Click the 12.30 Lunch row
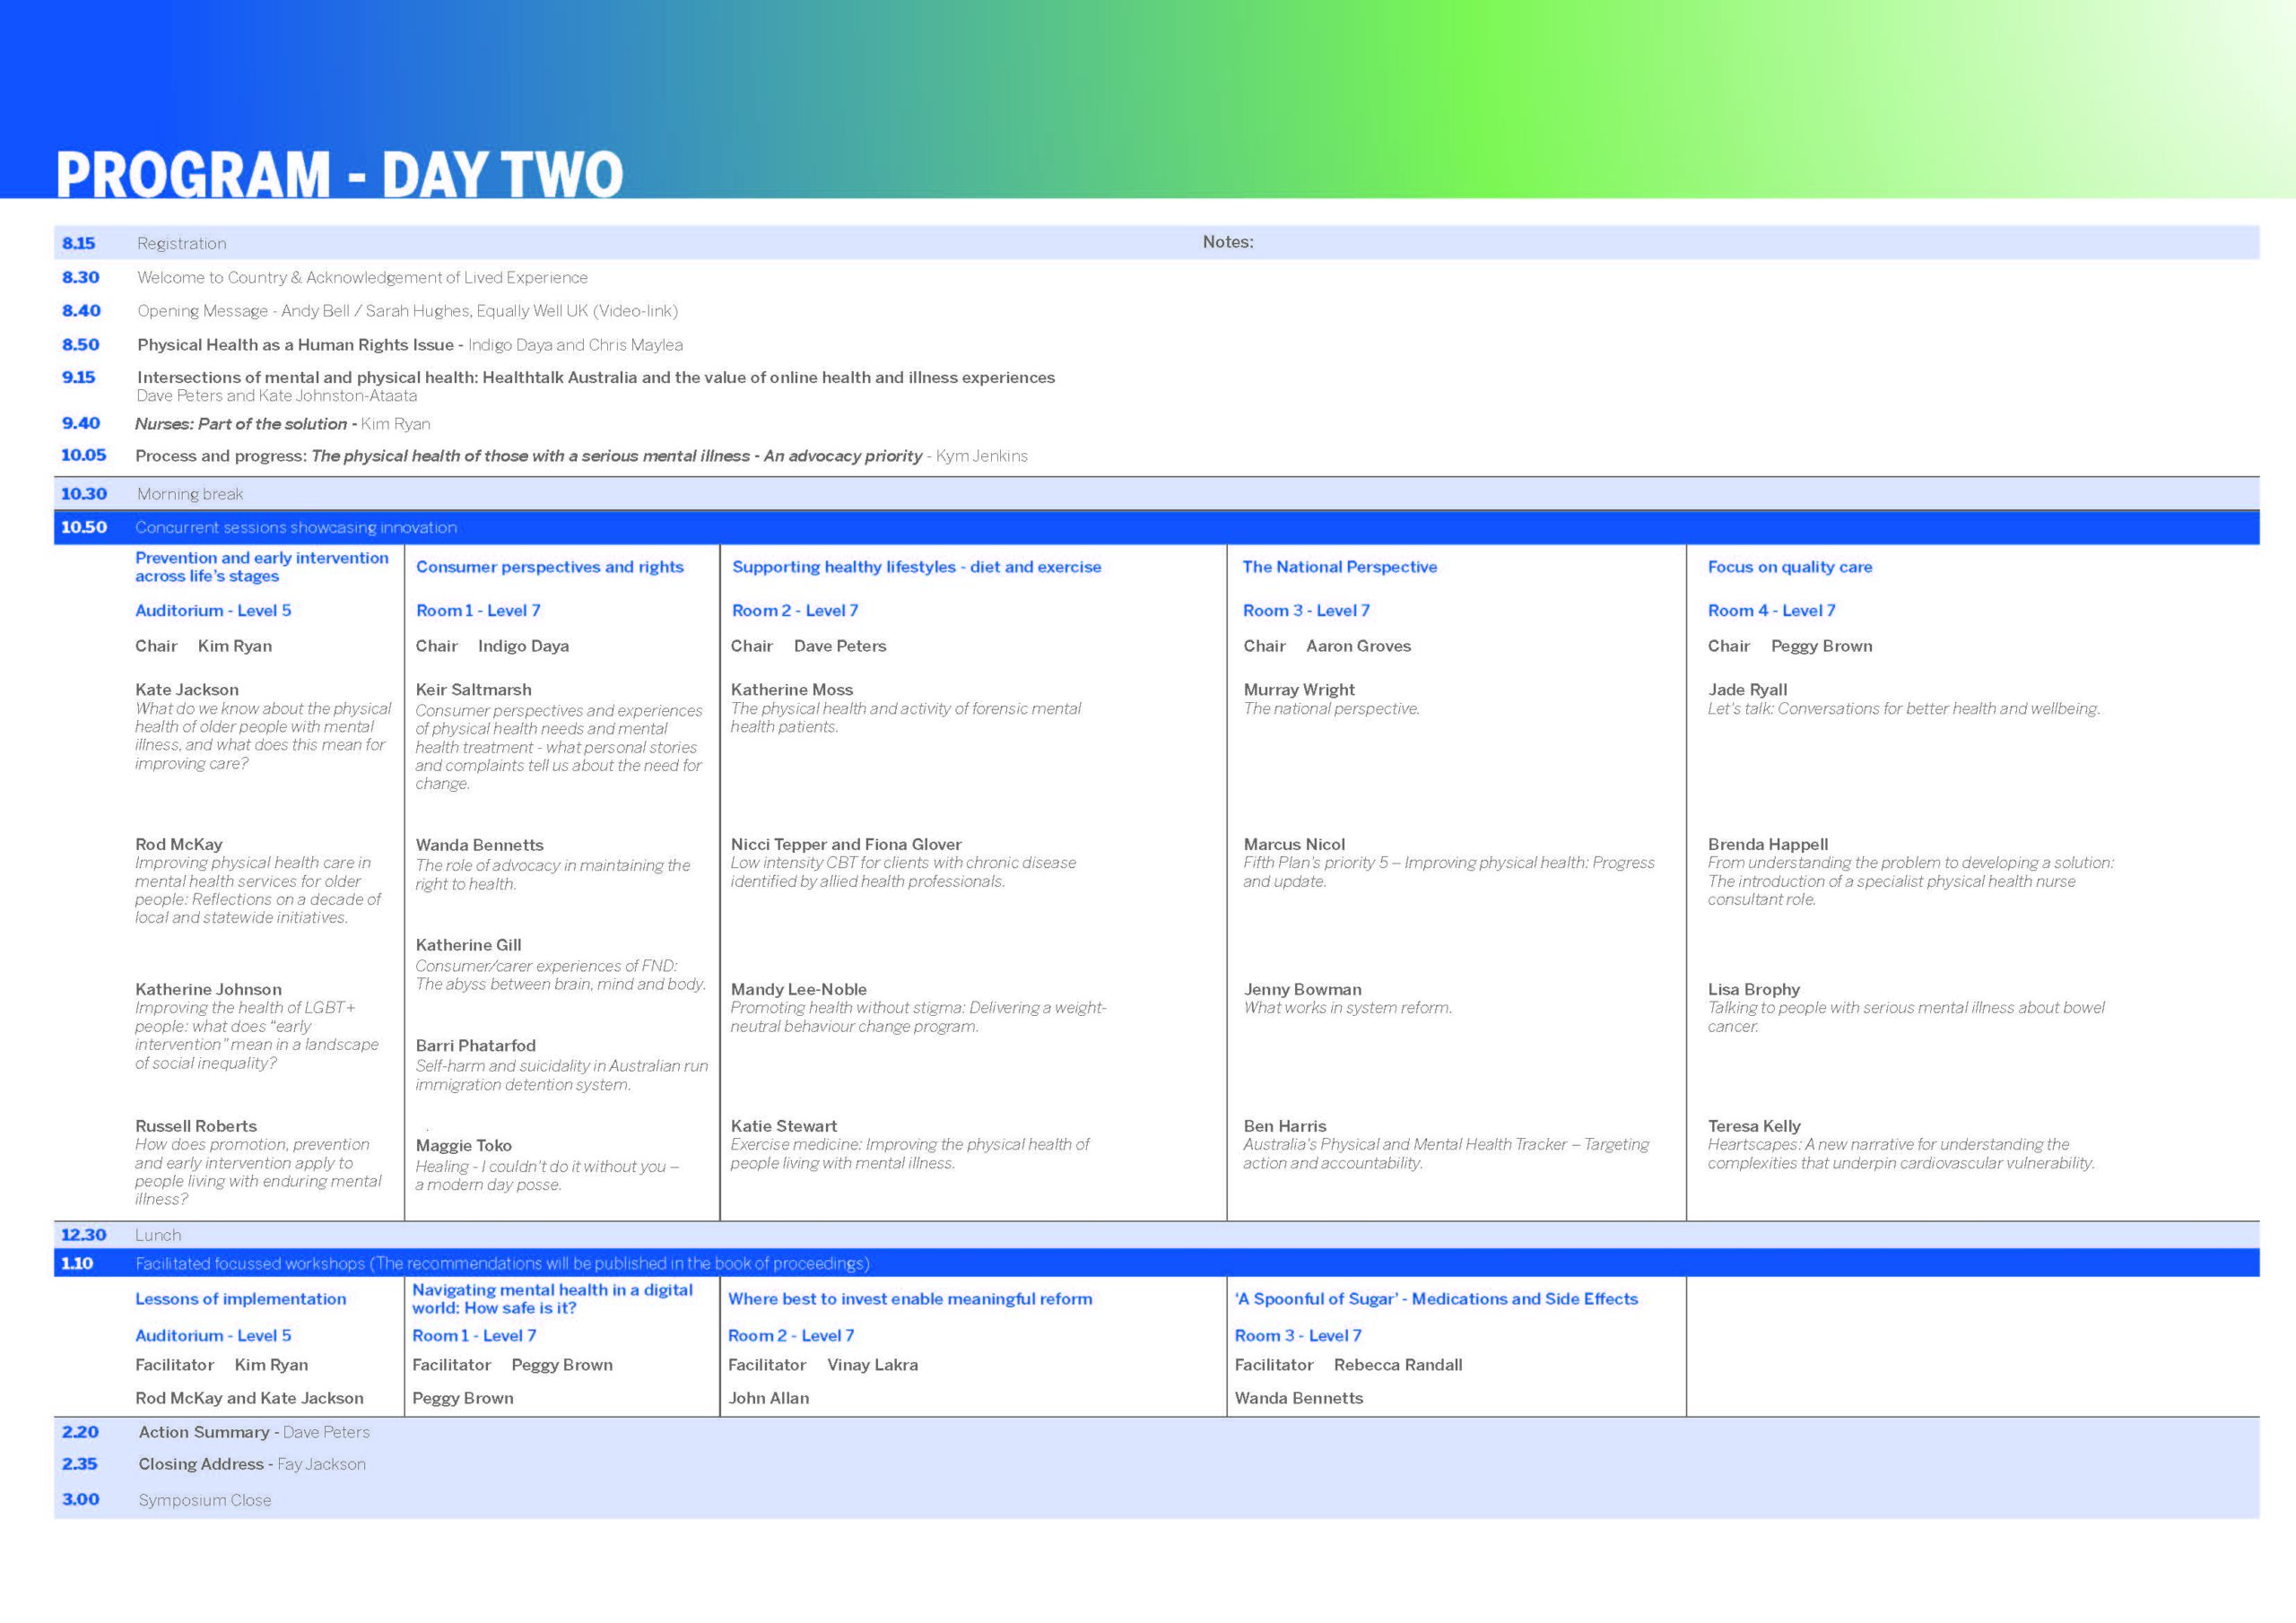2296x1623 pixels. pyautogui.click(x=158, y=1235)
